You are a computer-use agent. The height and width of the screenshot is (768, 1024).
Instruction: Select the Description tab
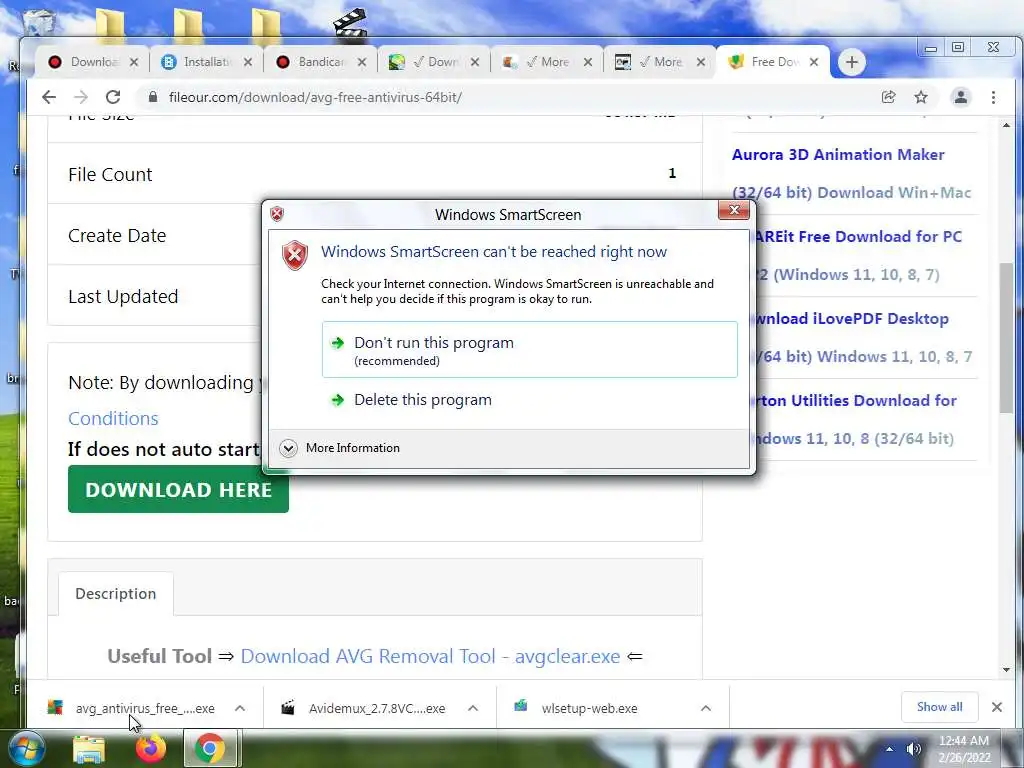pos(116,594)
